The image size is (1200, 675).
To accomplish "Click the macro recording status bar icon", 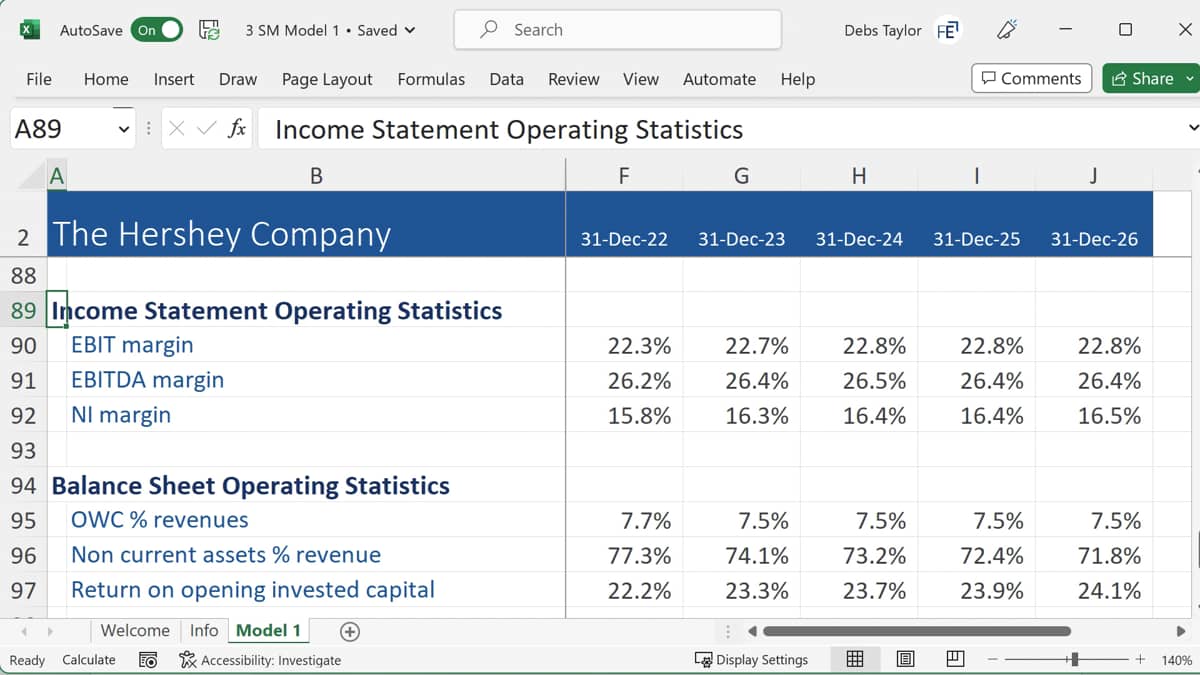I will point(148,660).
